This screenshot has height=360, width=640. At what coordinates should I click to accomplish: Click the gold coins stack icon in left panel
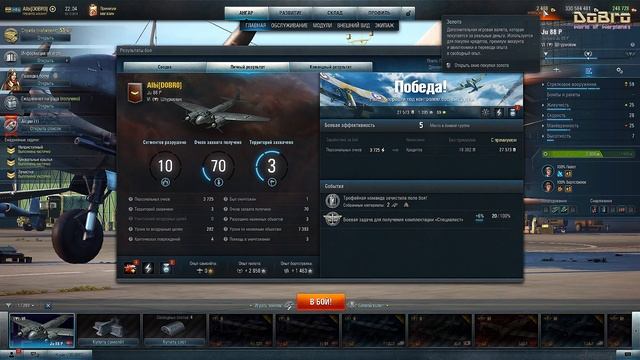point(11,35)
